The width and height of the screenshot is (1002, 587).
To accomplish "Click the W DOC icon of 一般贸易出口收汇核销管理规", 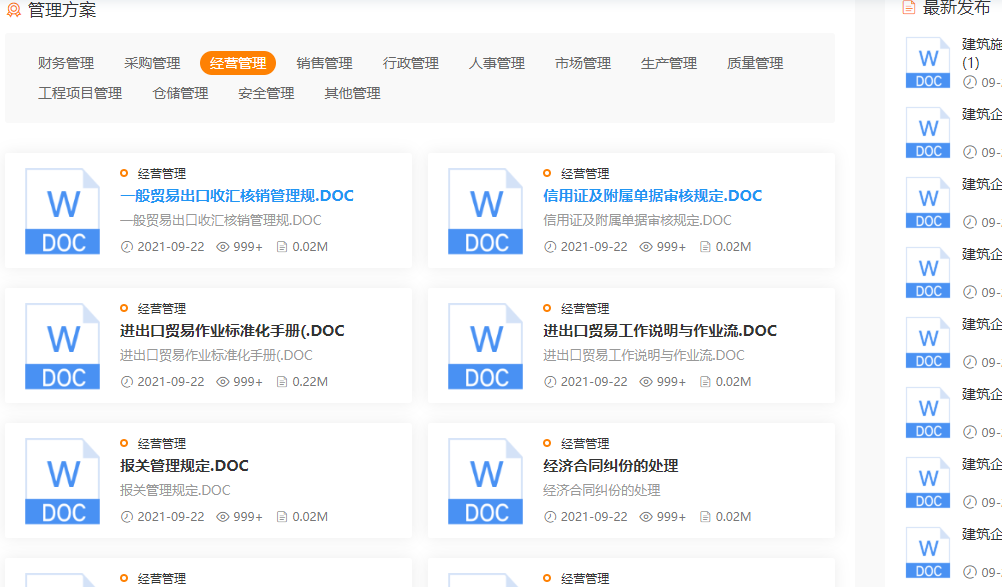I will [x=62, y=210].
